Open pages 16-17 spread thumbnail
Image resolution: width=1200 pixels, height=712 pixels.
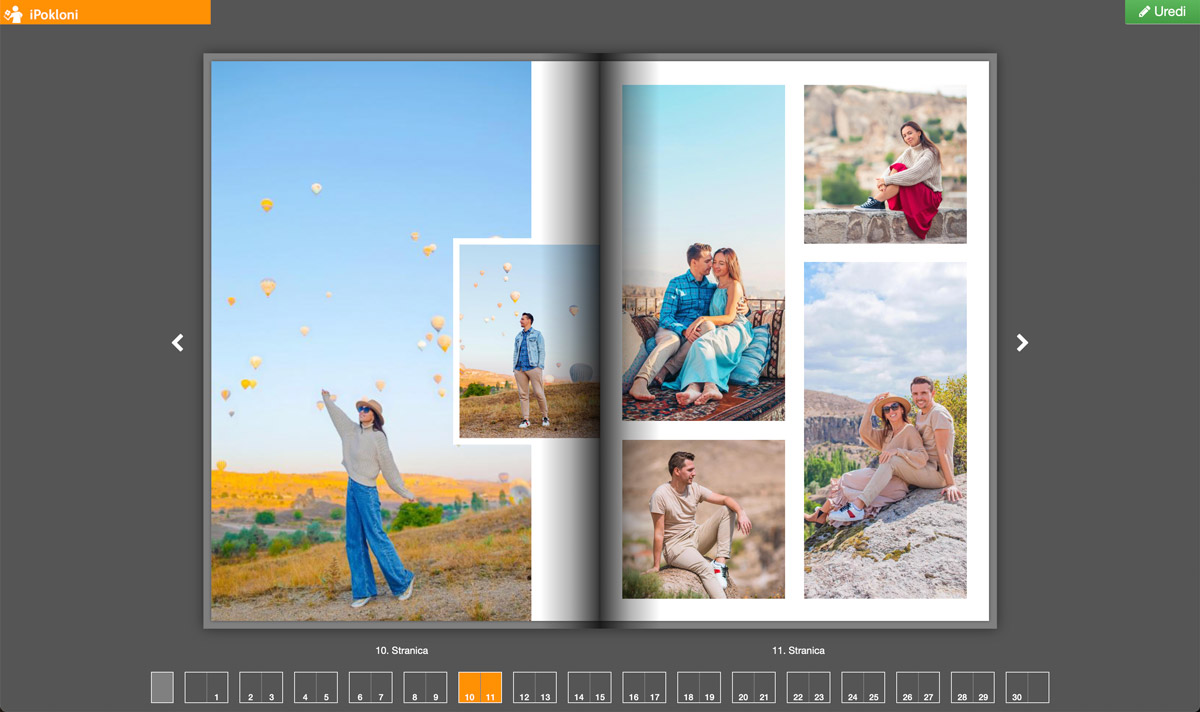pyautogui.click(x=644, y=687)
